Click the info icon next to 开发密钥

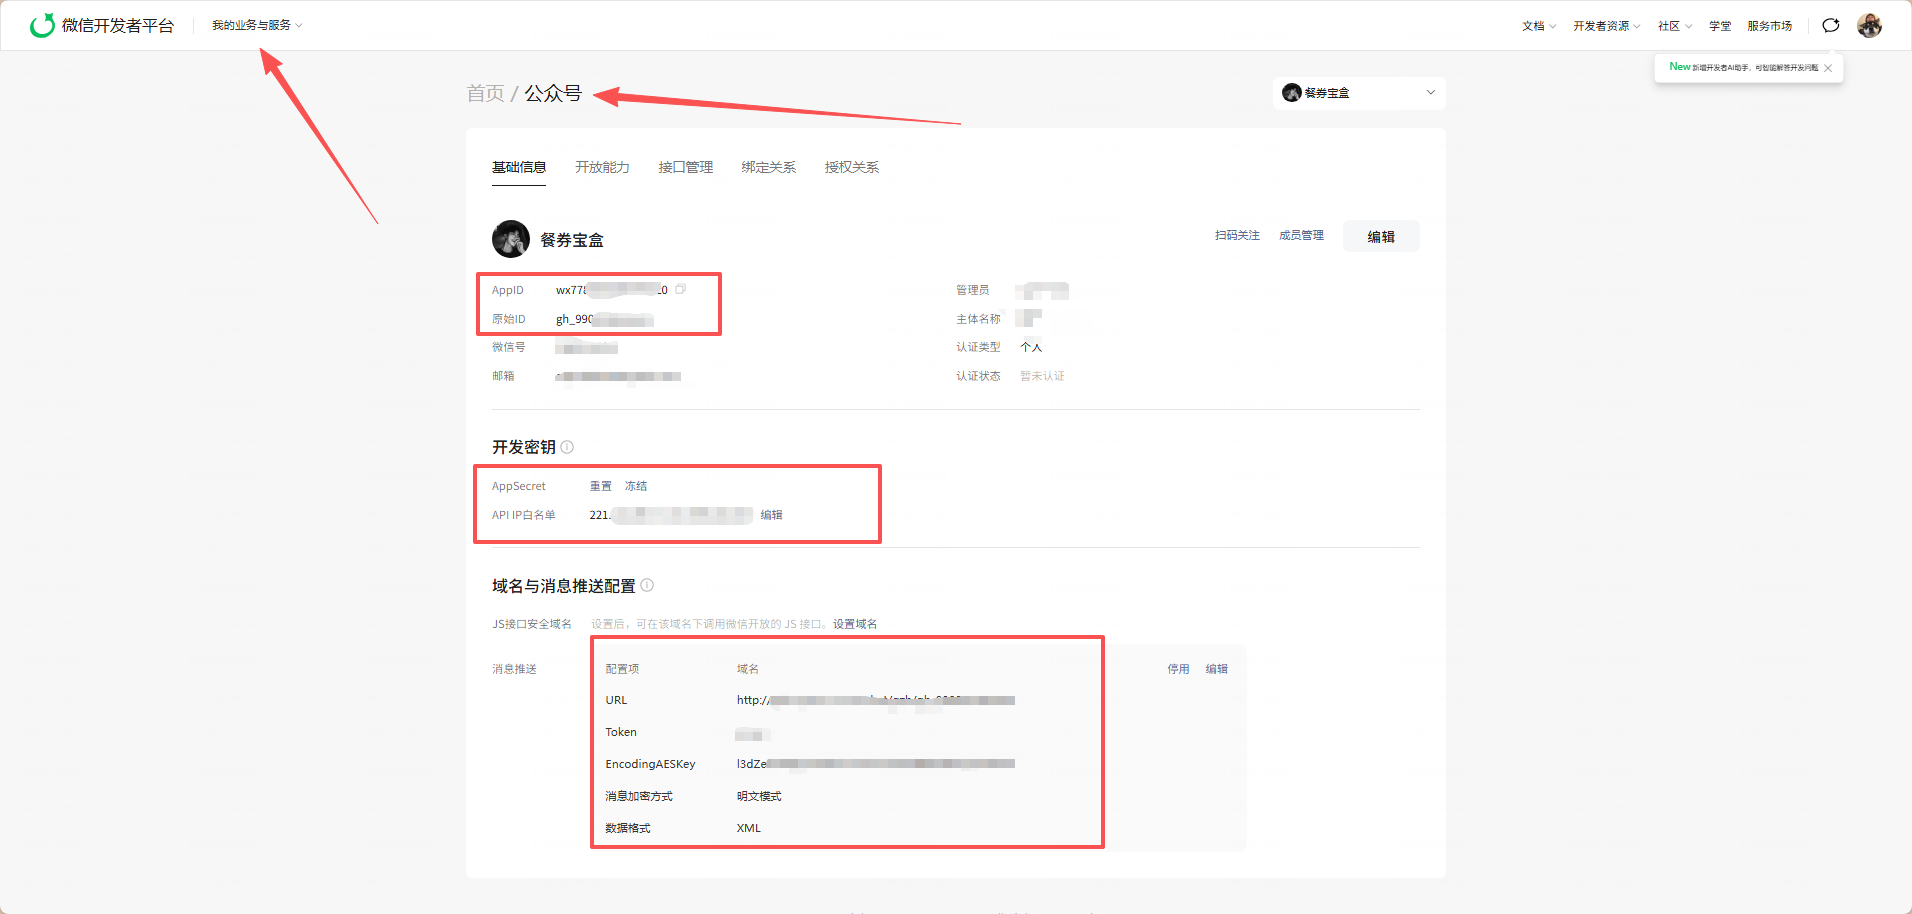click(567, 447)
